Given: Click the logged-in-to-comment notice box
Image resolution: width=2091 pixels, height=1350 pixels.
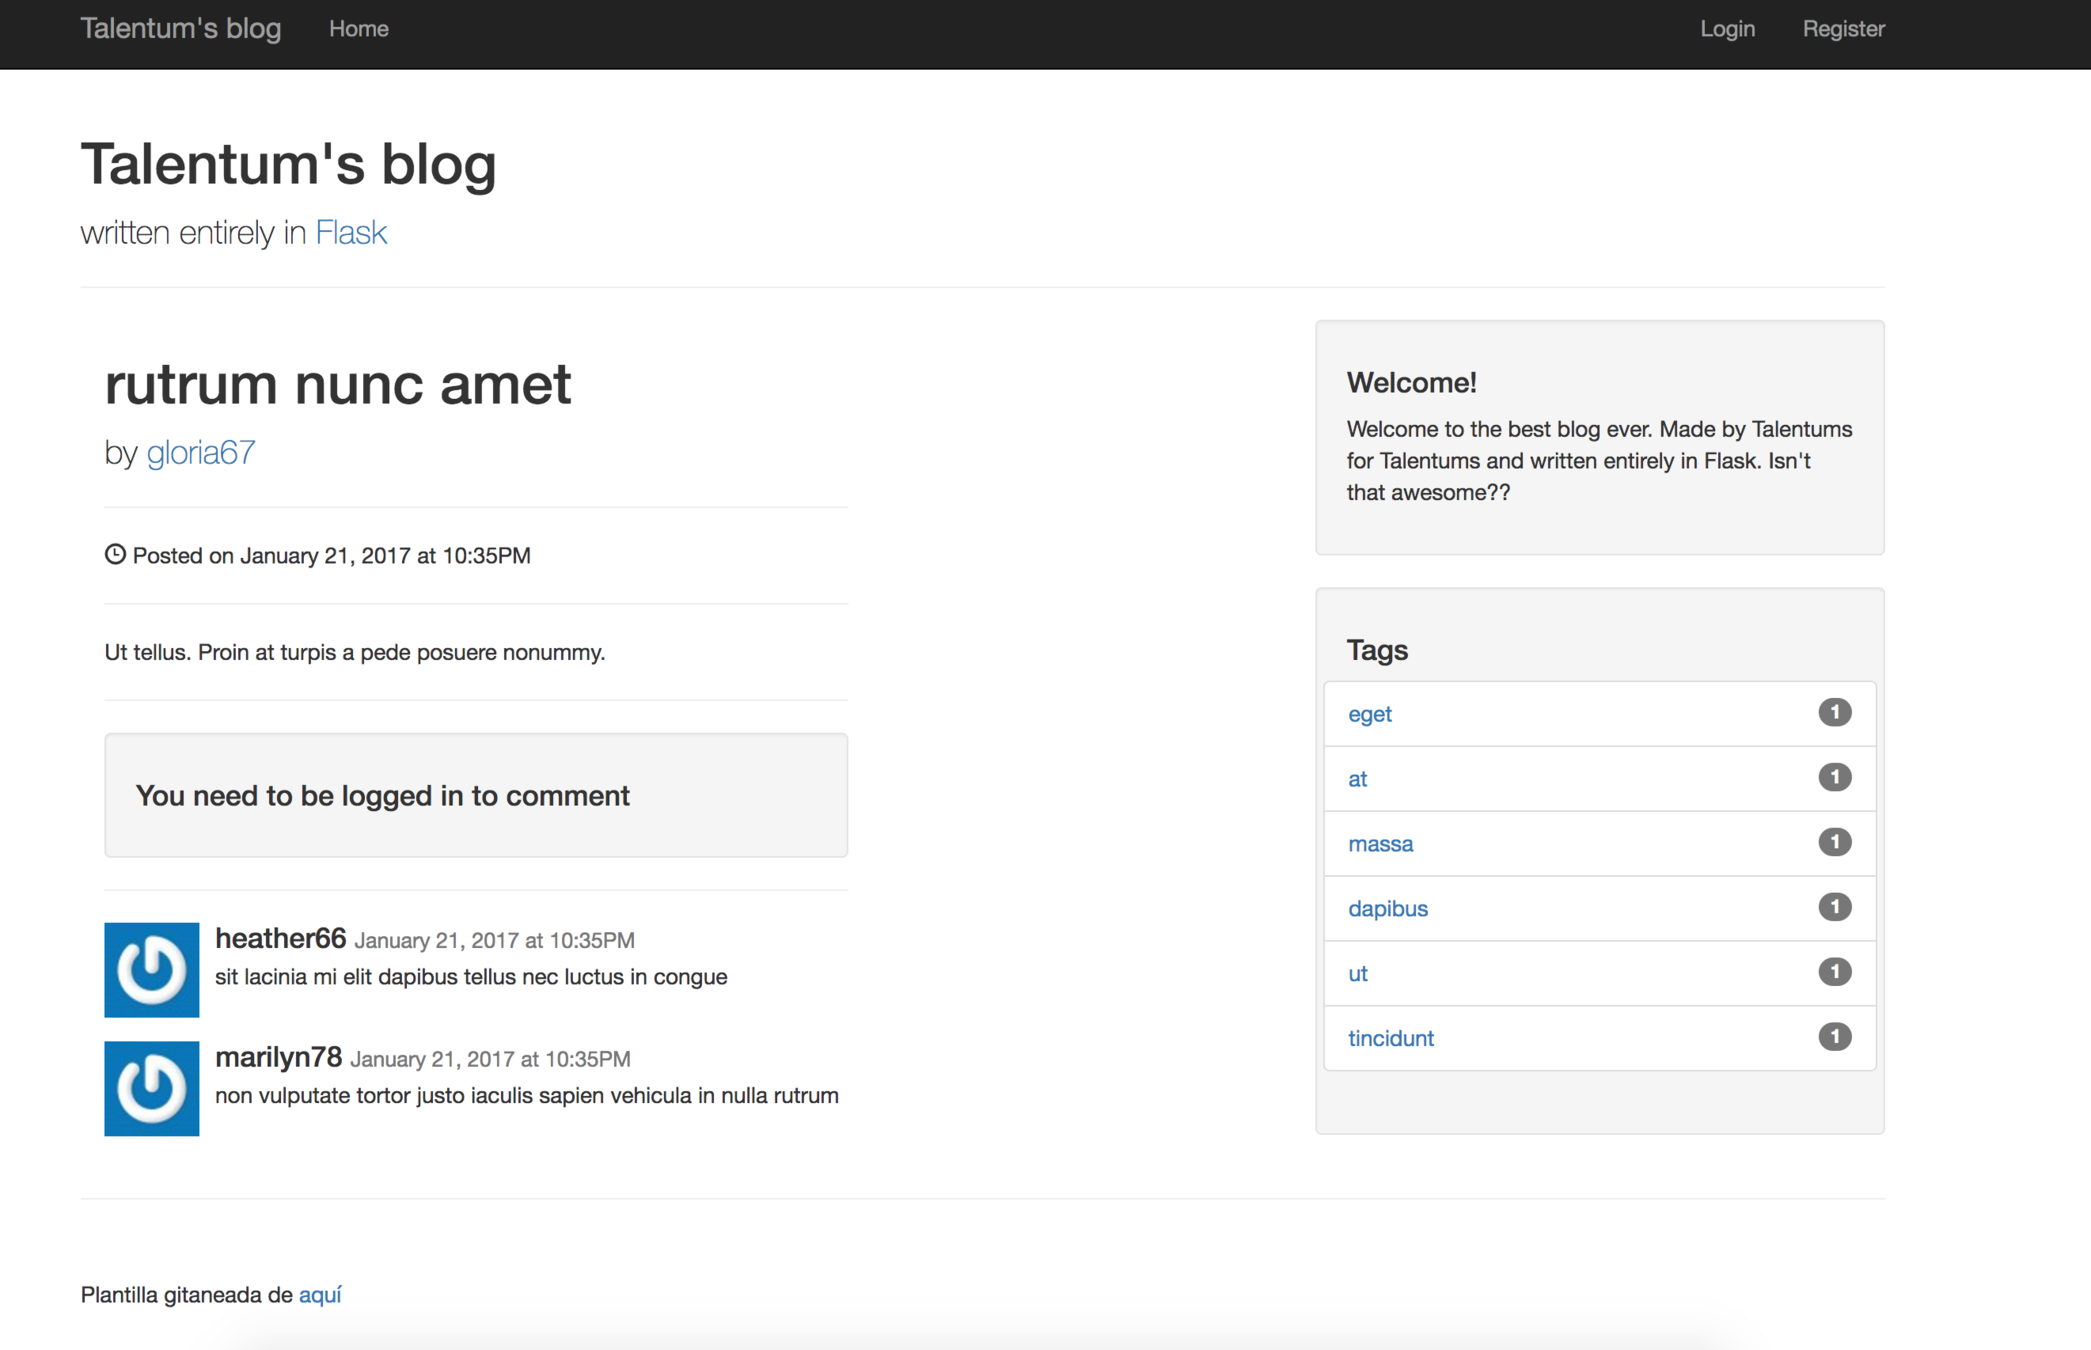Looking at the screenshot, I should [476, 795].
